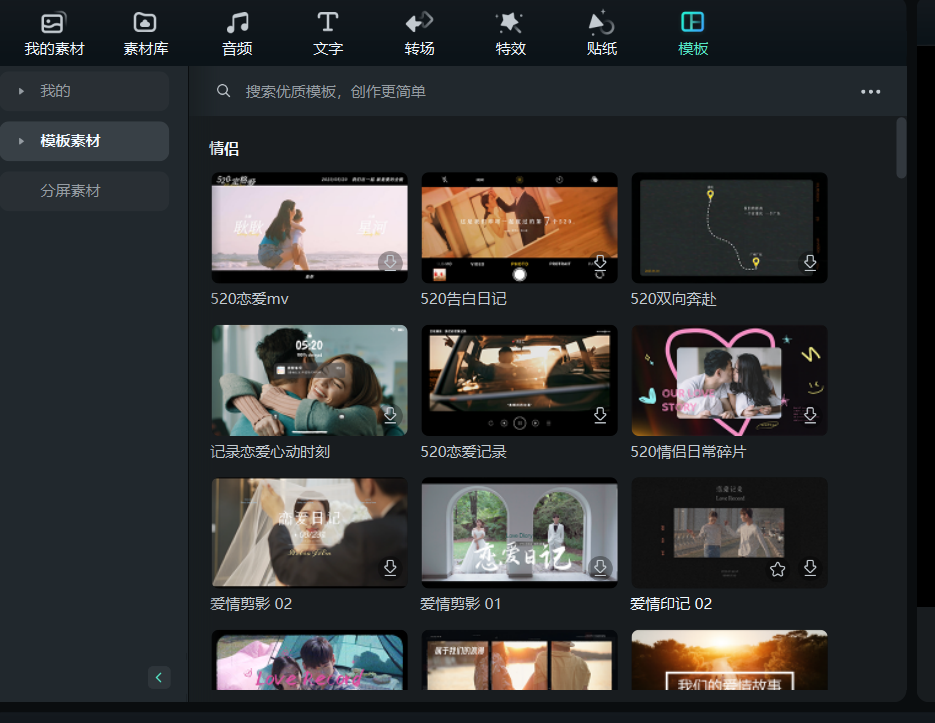This screenshot has height=723, width=935.
Task: Select the 文字 text tool icon
Action: 328,23
